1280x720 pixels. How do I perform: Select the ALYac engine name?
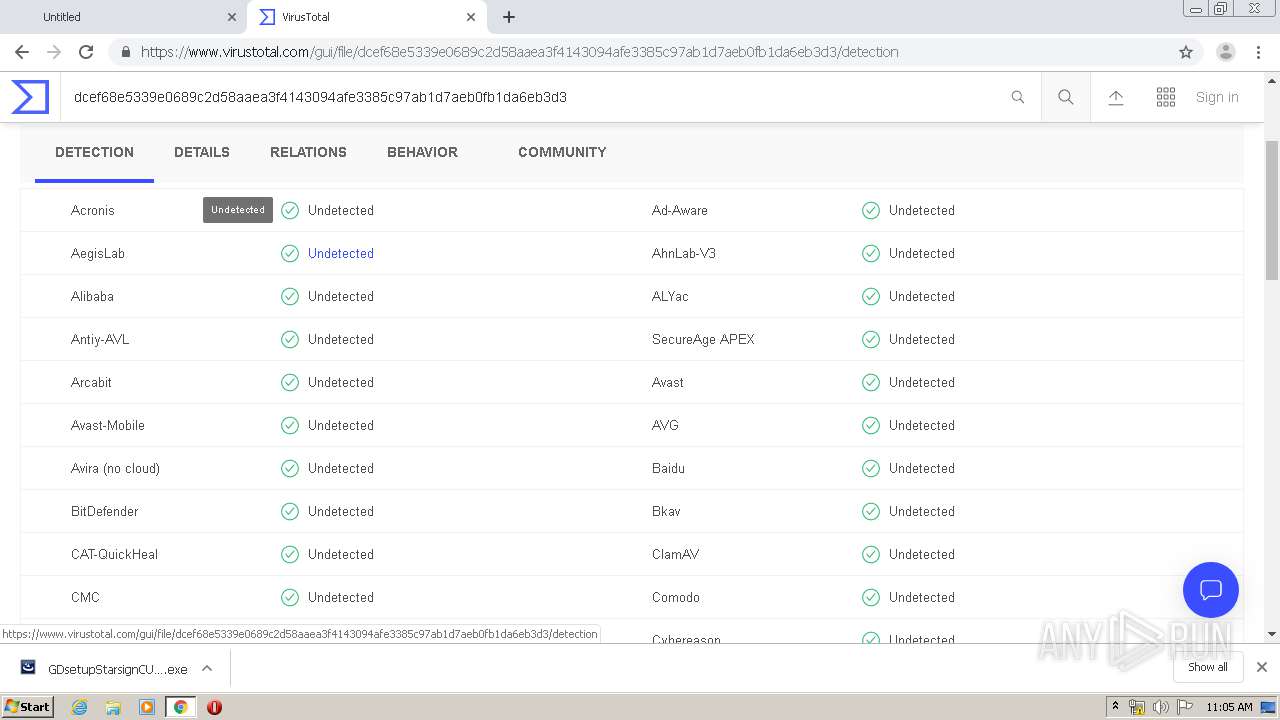click(670, 296)
